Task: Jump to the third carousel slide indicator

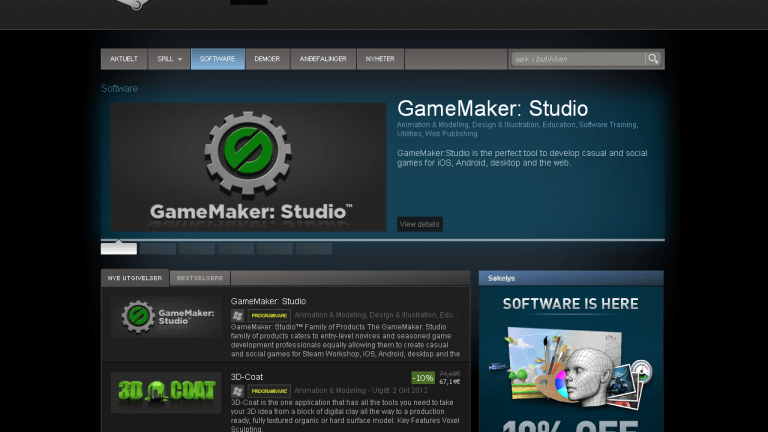Action: point(197,248)
